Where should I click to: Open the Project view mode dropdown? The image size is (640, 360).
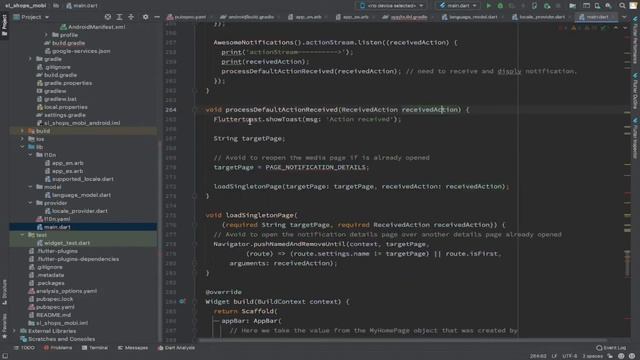tap(31, 17)
